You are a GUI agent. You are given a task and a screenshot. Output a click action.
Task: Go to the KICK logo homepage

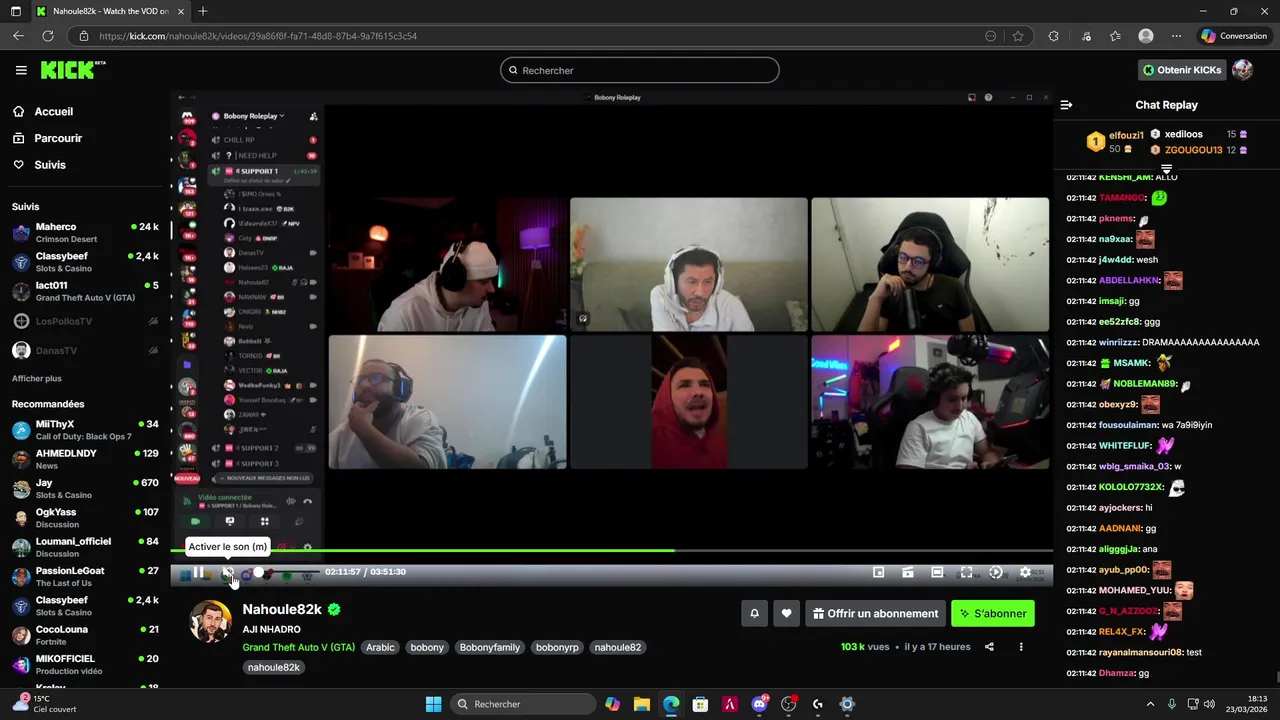coord(72,70)
